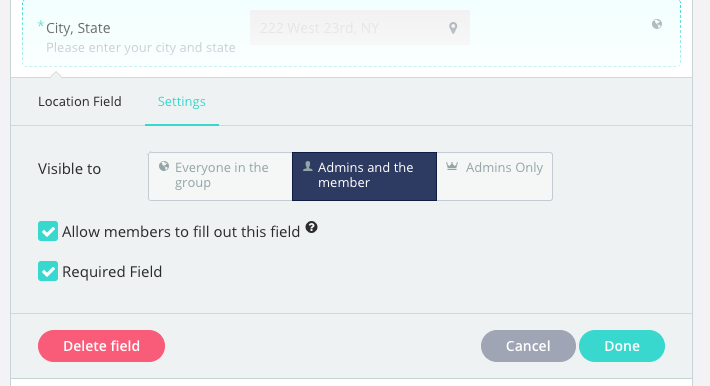This screenshot has height=386, width=710.
Task: Click the person icon on Admins and the member
Action: (308, 166)
